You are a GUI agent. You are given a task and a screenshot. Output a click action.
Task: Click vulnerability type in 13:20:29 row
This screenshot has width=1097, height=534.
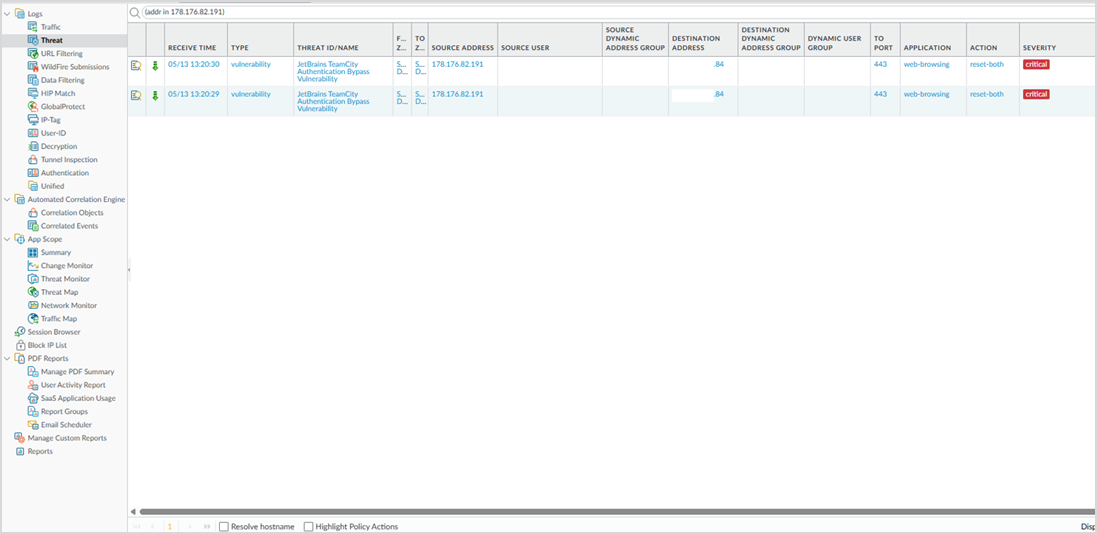coord(250,94)
